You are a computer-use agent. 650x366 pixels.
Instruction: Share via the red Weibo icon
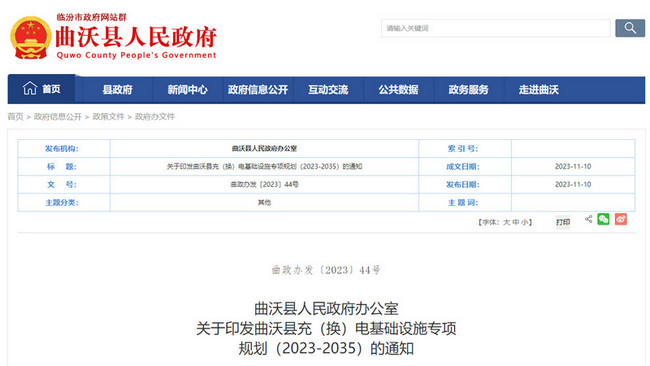[621, 219]
